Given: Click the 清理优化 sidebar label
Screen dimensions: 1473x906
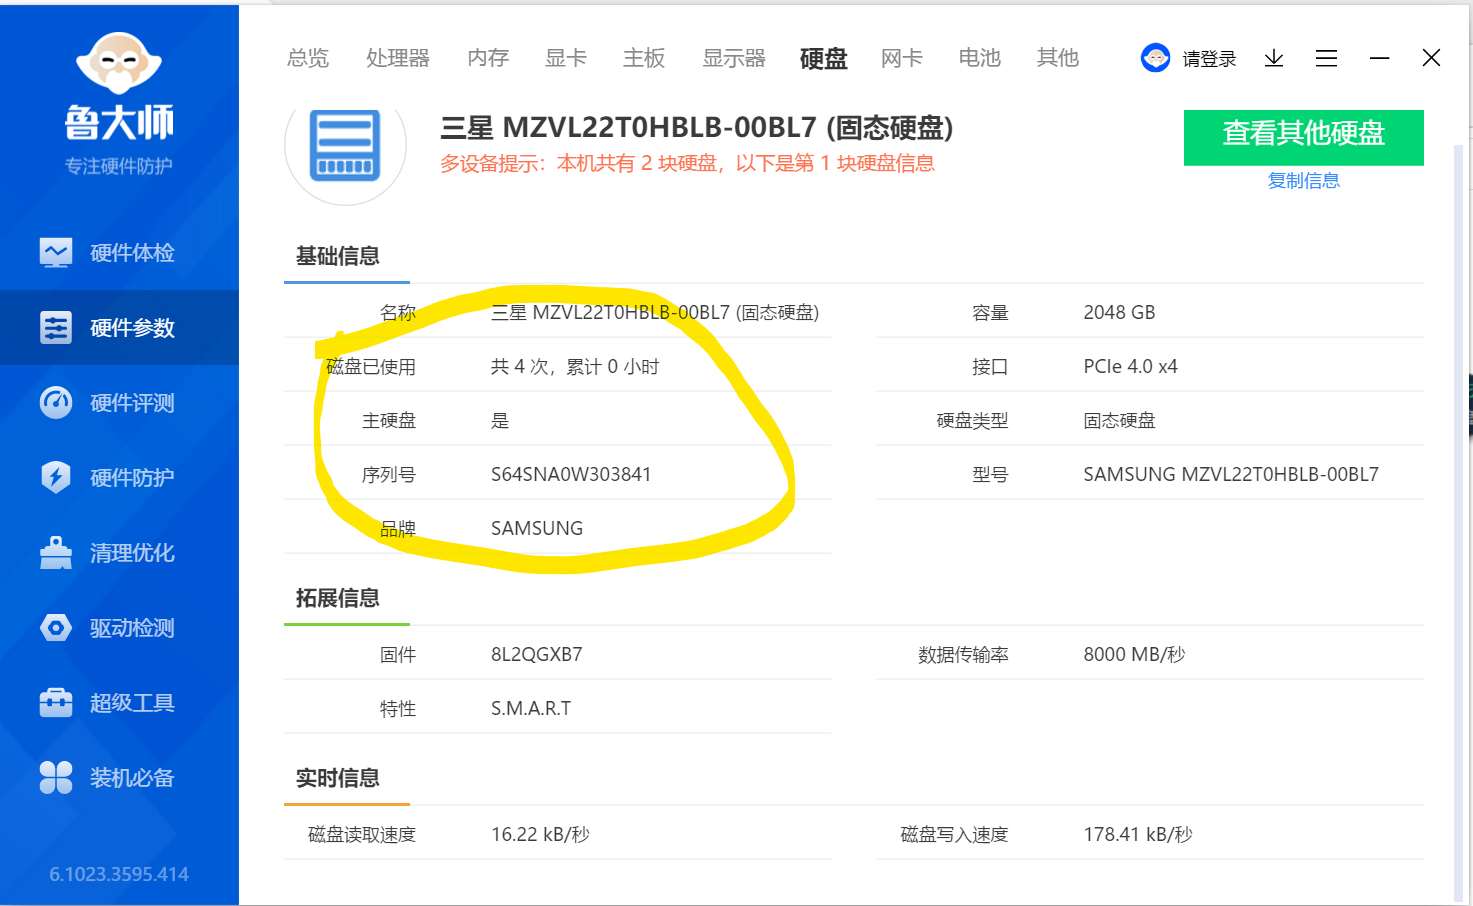Looking at the screenshot, I should (132, 552).
